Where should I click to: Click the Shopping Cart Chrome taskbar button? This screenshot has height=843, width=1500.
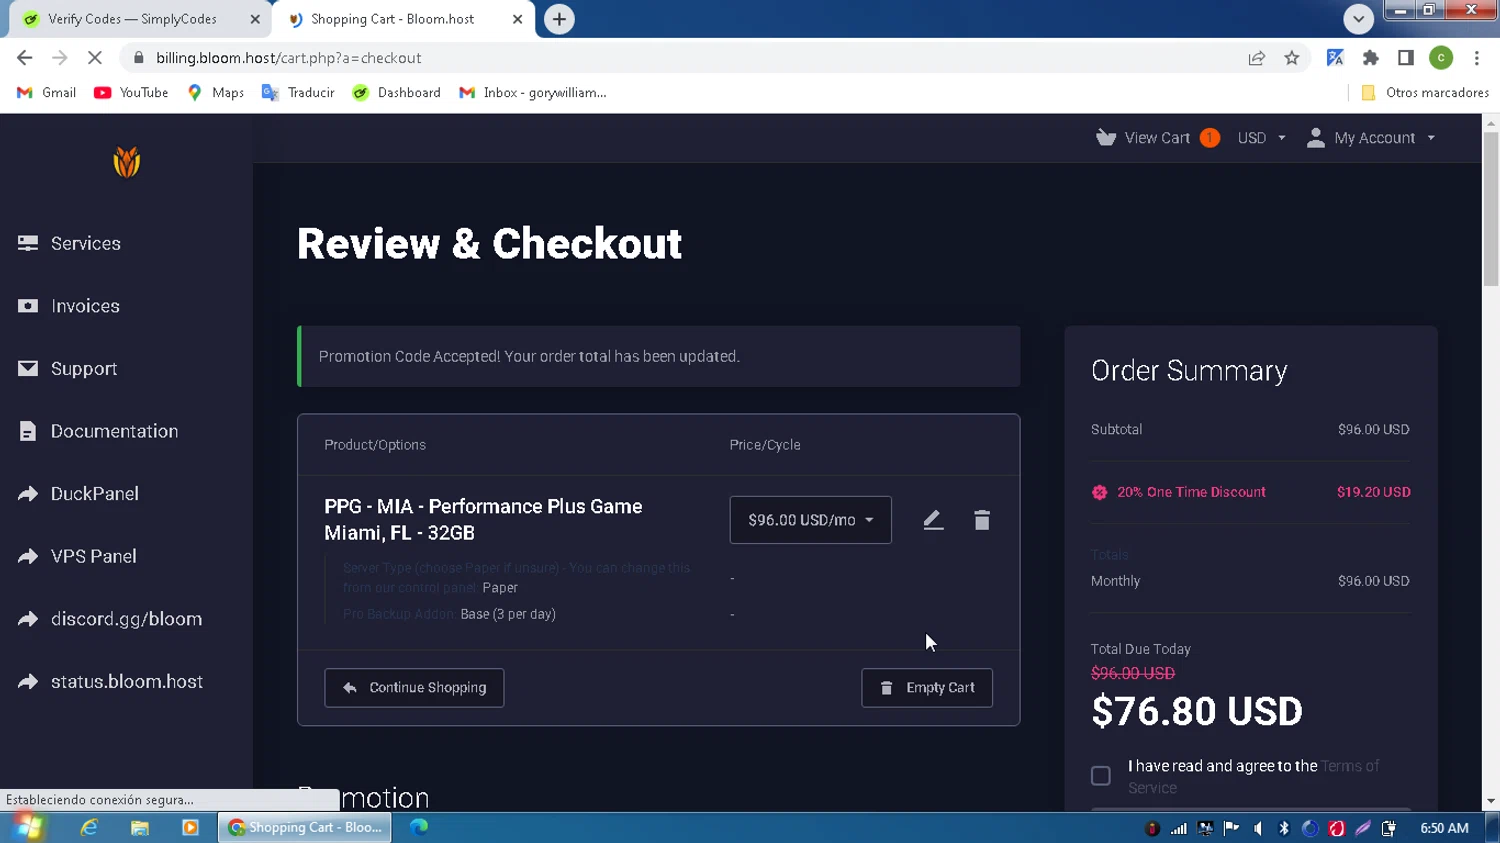pos(306,828)
